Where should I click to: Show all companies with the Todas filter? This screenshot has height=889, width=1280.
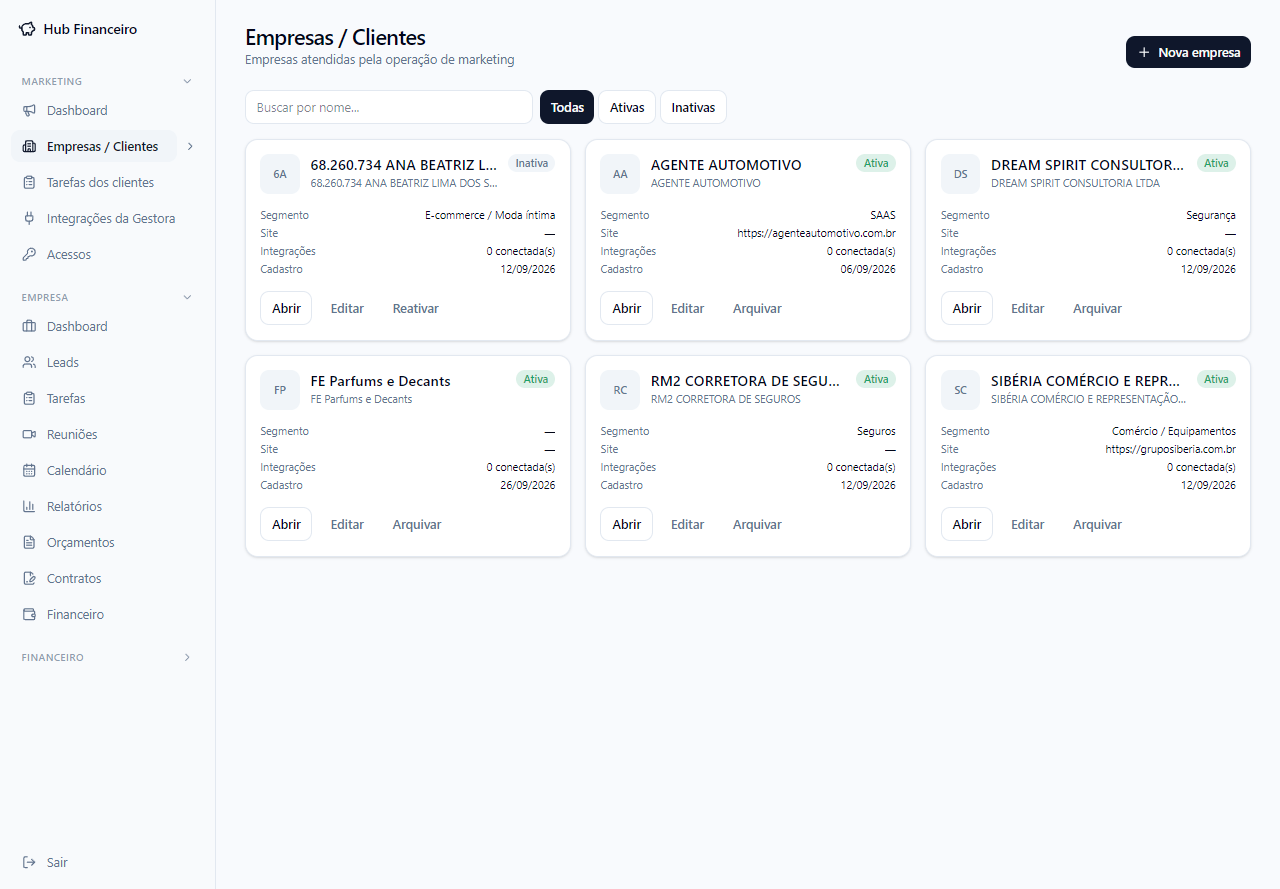coord(567,107)
